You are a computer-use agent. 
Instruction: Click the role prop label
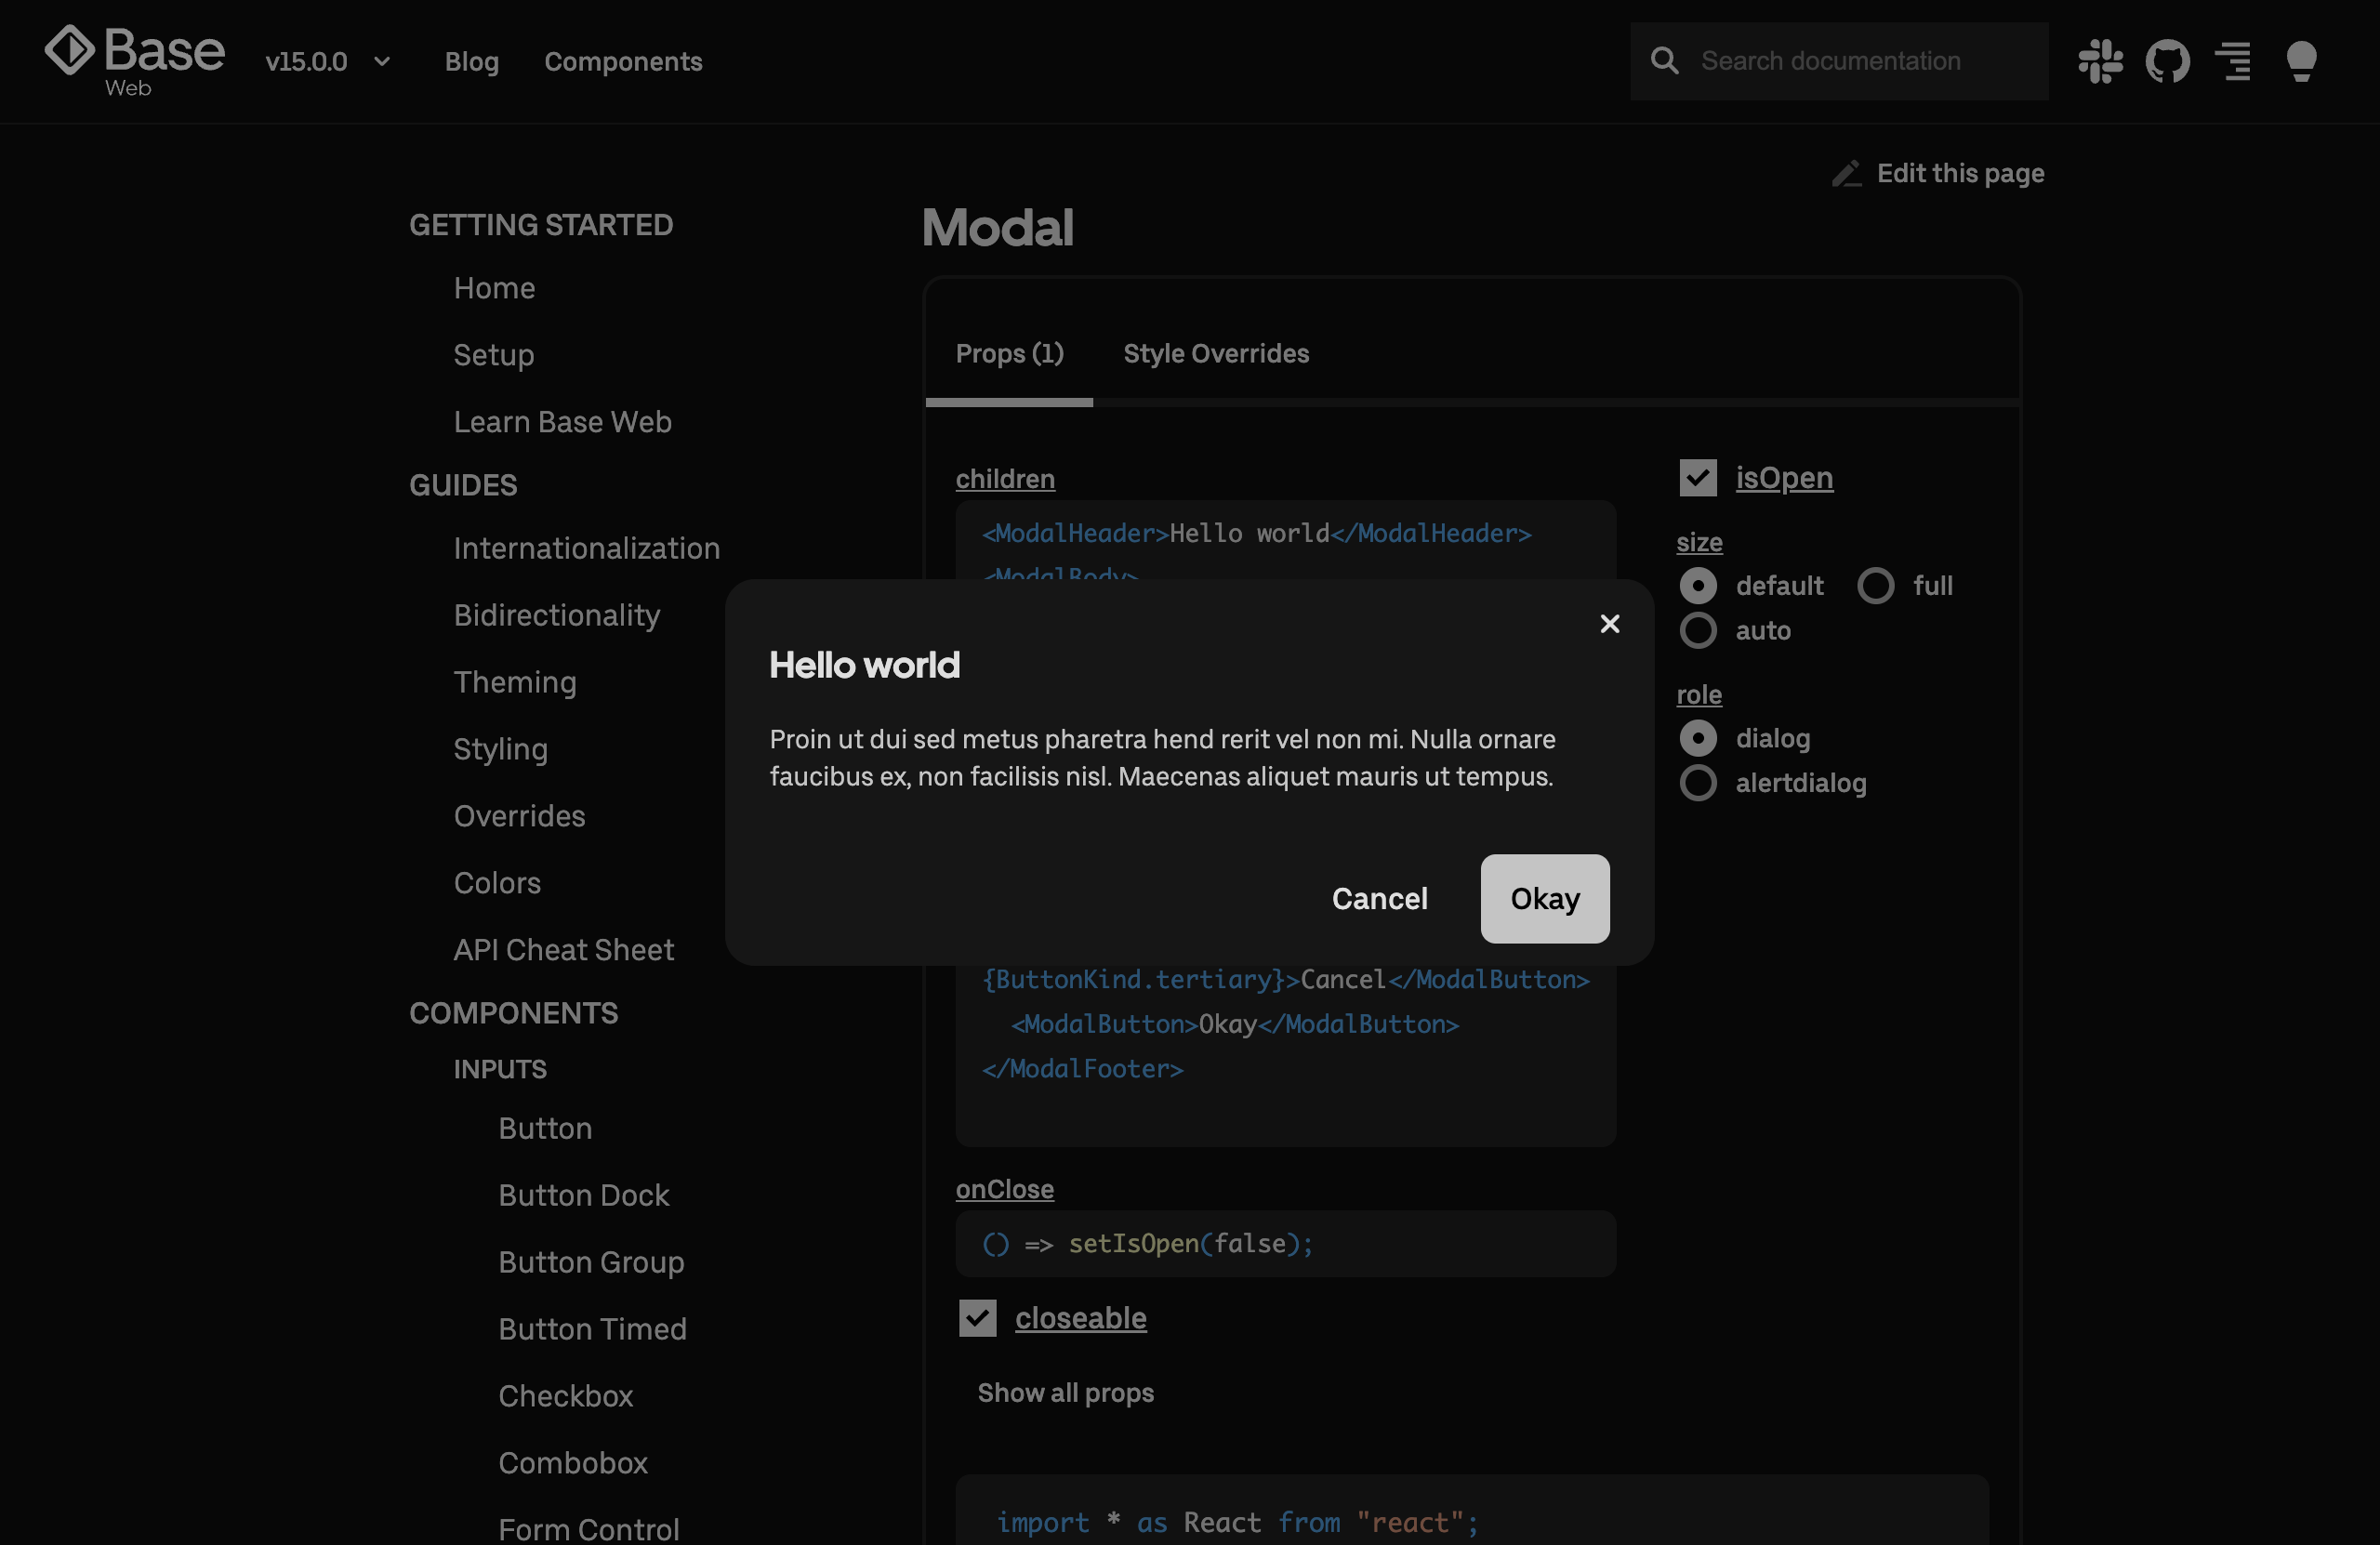click(1698, 694)
